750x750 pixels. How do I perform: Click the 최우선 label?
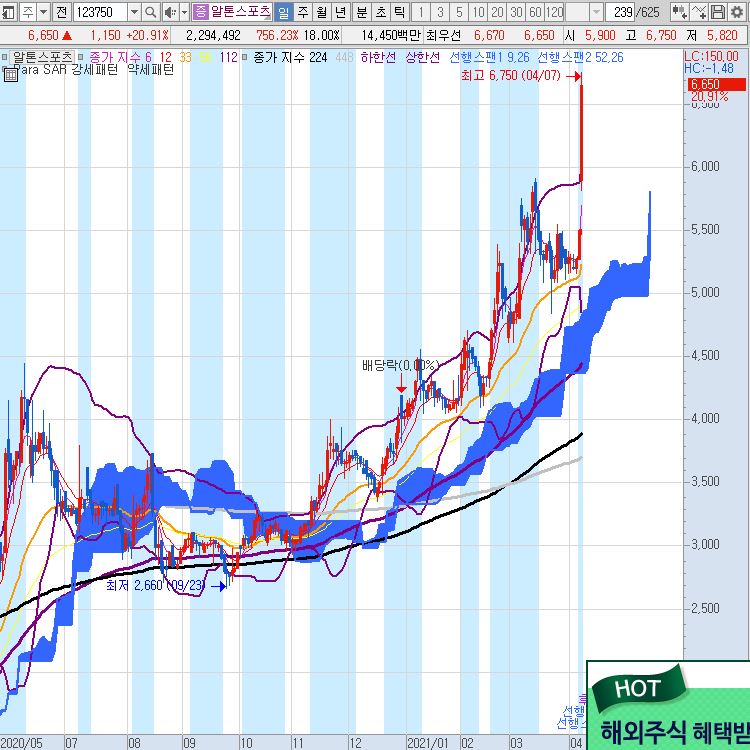[x=444, y=35]
